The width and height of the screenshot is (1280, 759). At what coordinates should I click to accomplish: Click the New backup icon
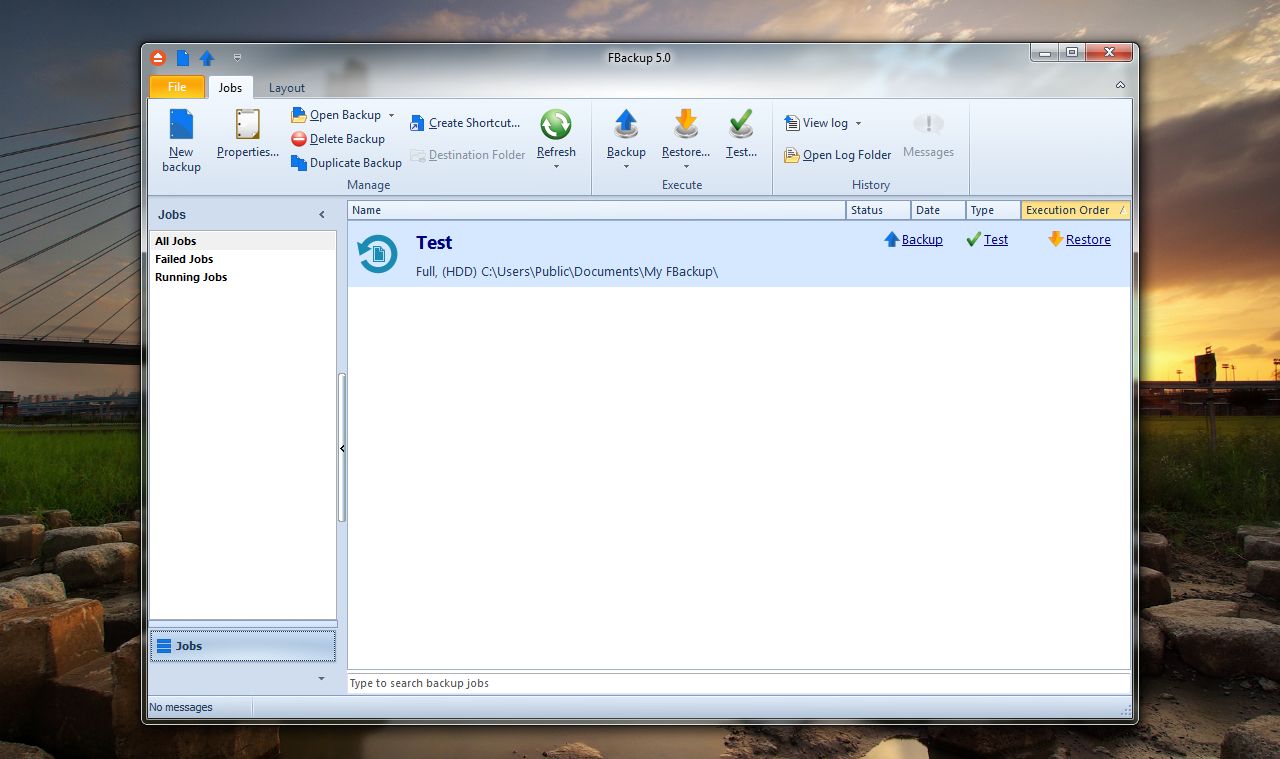click(181, 124)
